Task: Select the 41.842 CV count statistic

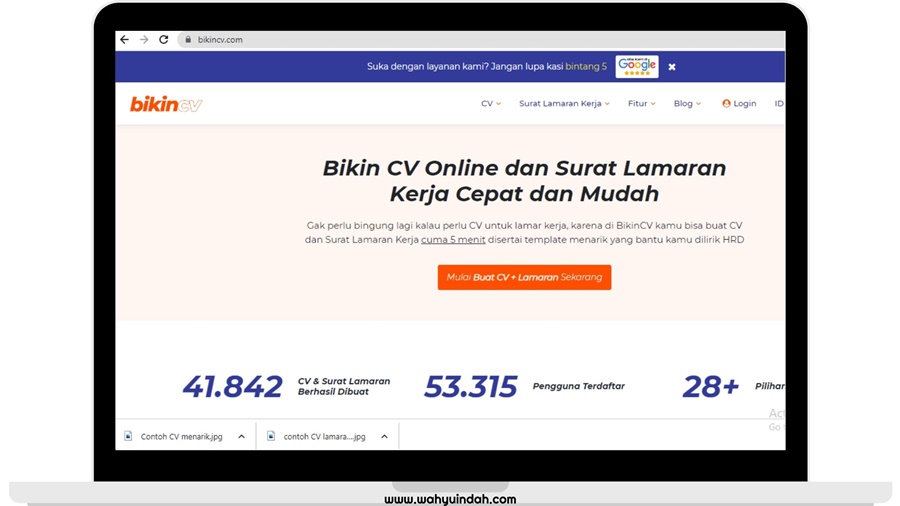Action: (x=232, y=387)
